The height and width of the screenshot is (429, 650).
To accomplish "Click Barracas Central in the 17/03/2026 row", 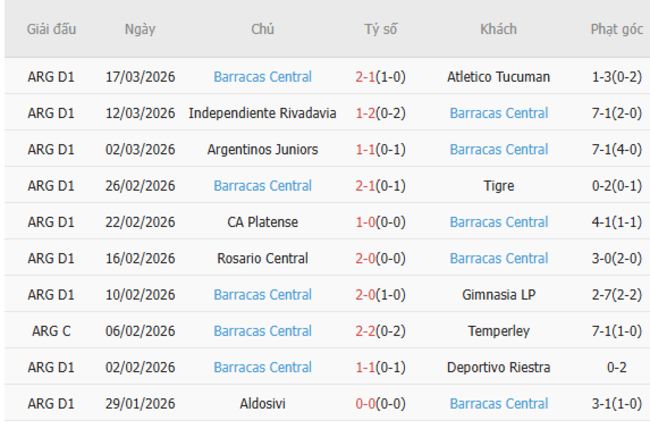I will coord(262,77).
